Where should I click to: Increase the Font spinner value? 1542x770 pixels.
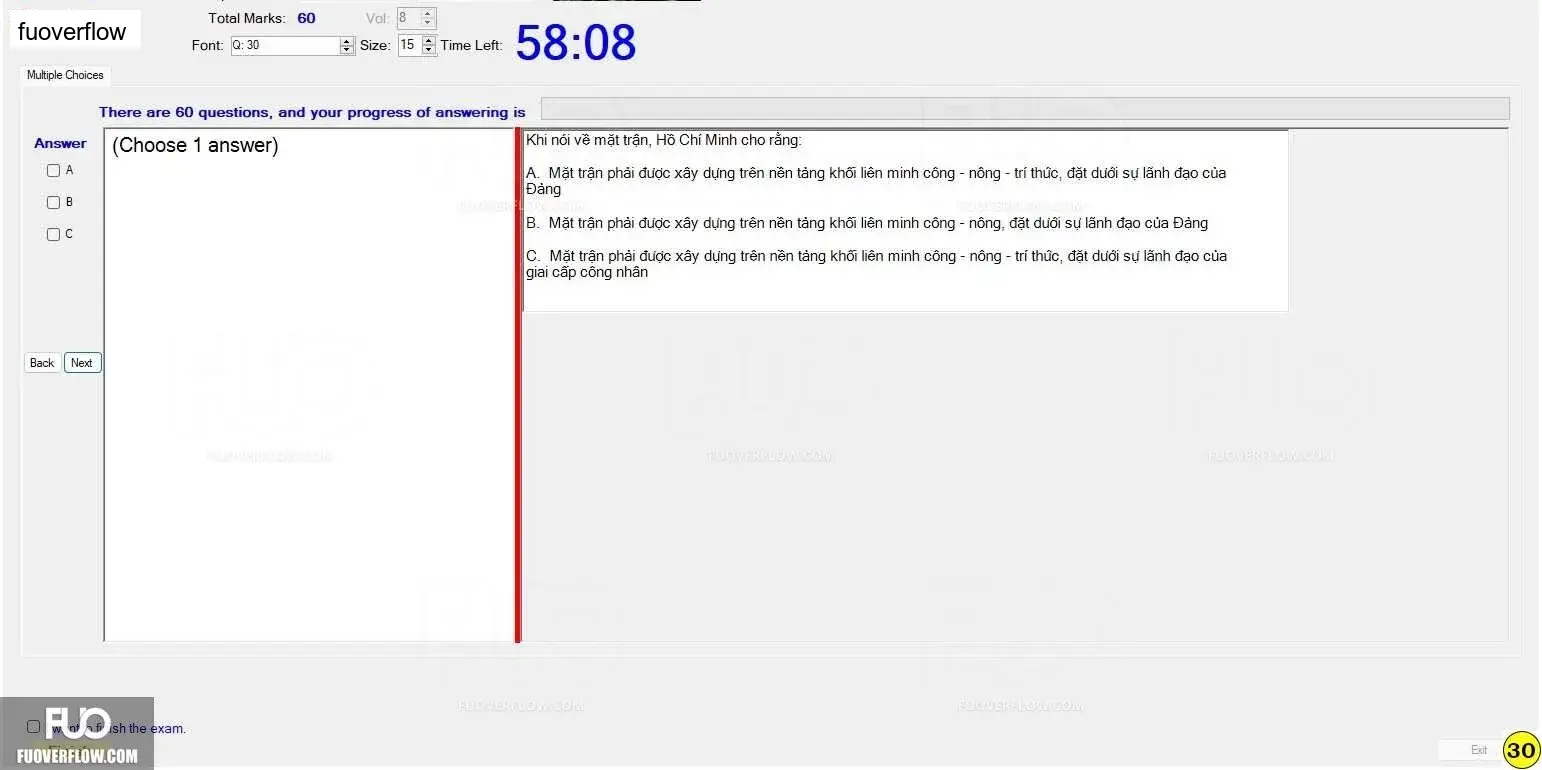coord(347,41)
